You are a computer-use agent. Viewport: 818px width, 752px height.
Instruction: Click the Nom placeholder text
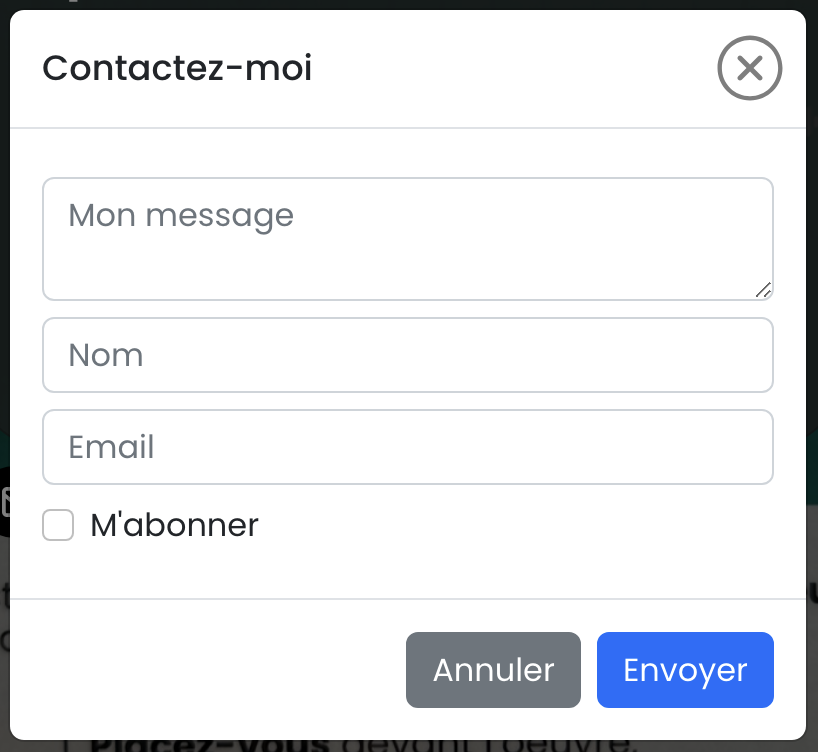pos(105,355)
